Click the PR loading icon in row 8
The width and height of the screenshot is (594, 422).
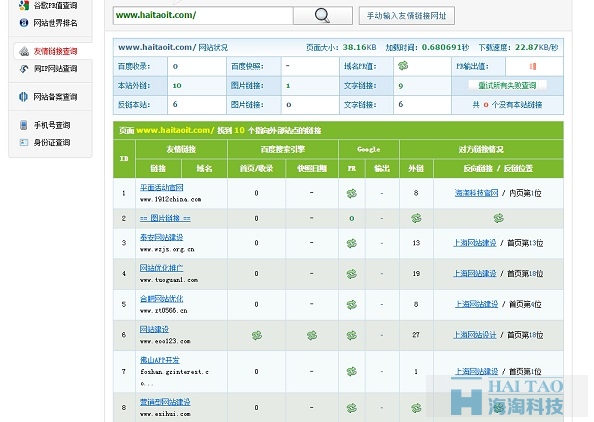pos(352,408)
